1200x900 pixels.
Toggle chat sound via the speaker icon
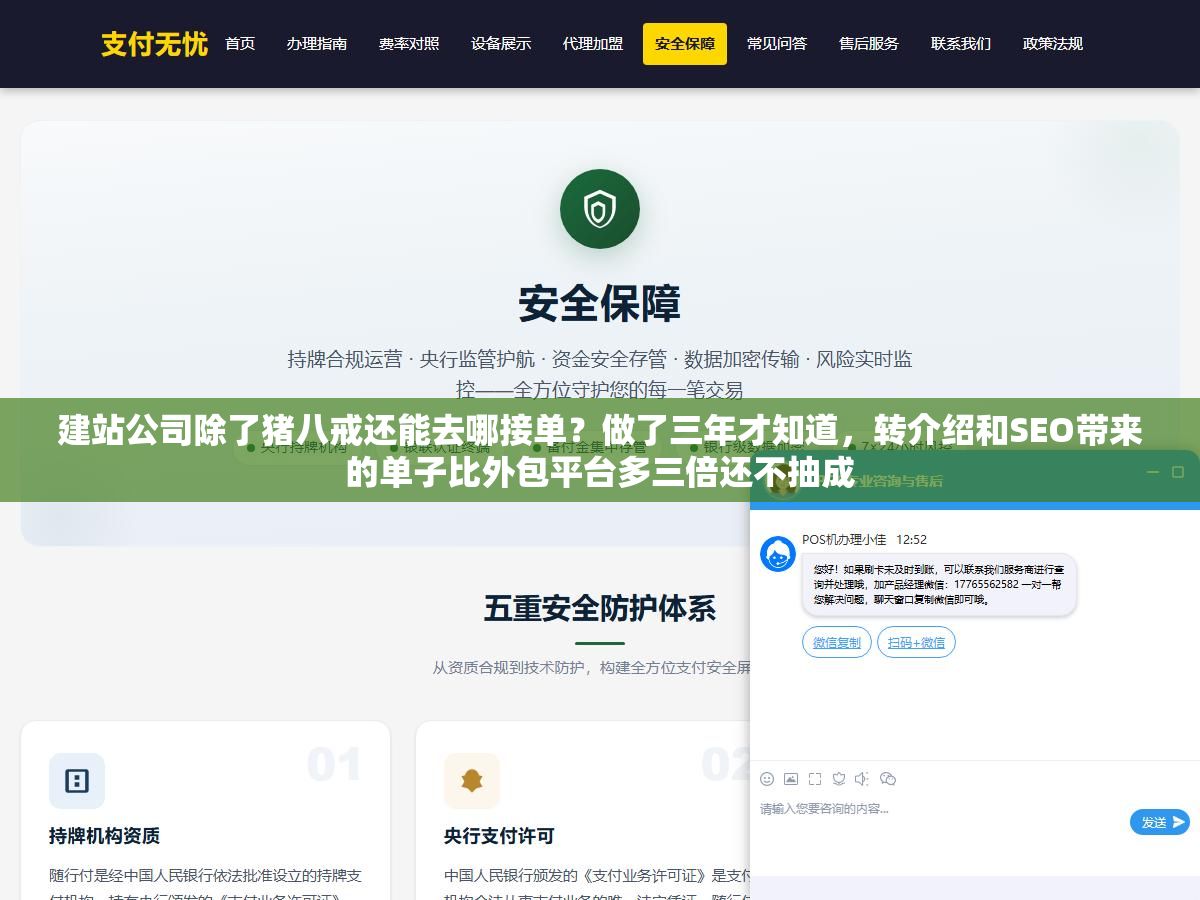click(862, 779)
